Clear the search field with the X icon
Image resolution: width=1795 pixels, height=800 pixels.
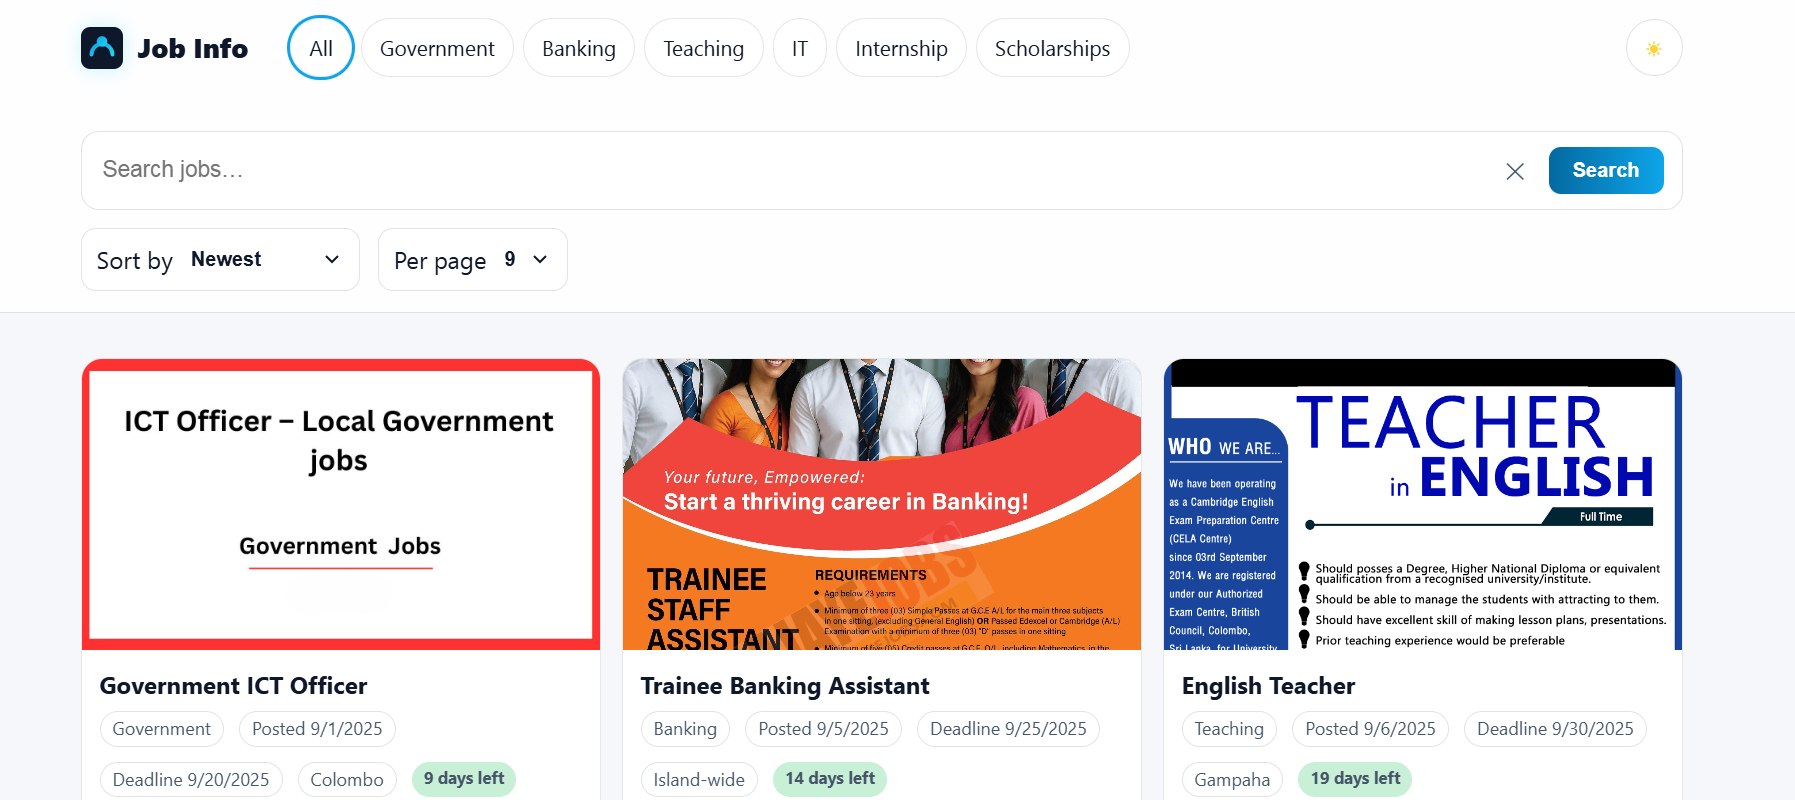1515,171
